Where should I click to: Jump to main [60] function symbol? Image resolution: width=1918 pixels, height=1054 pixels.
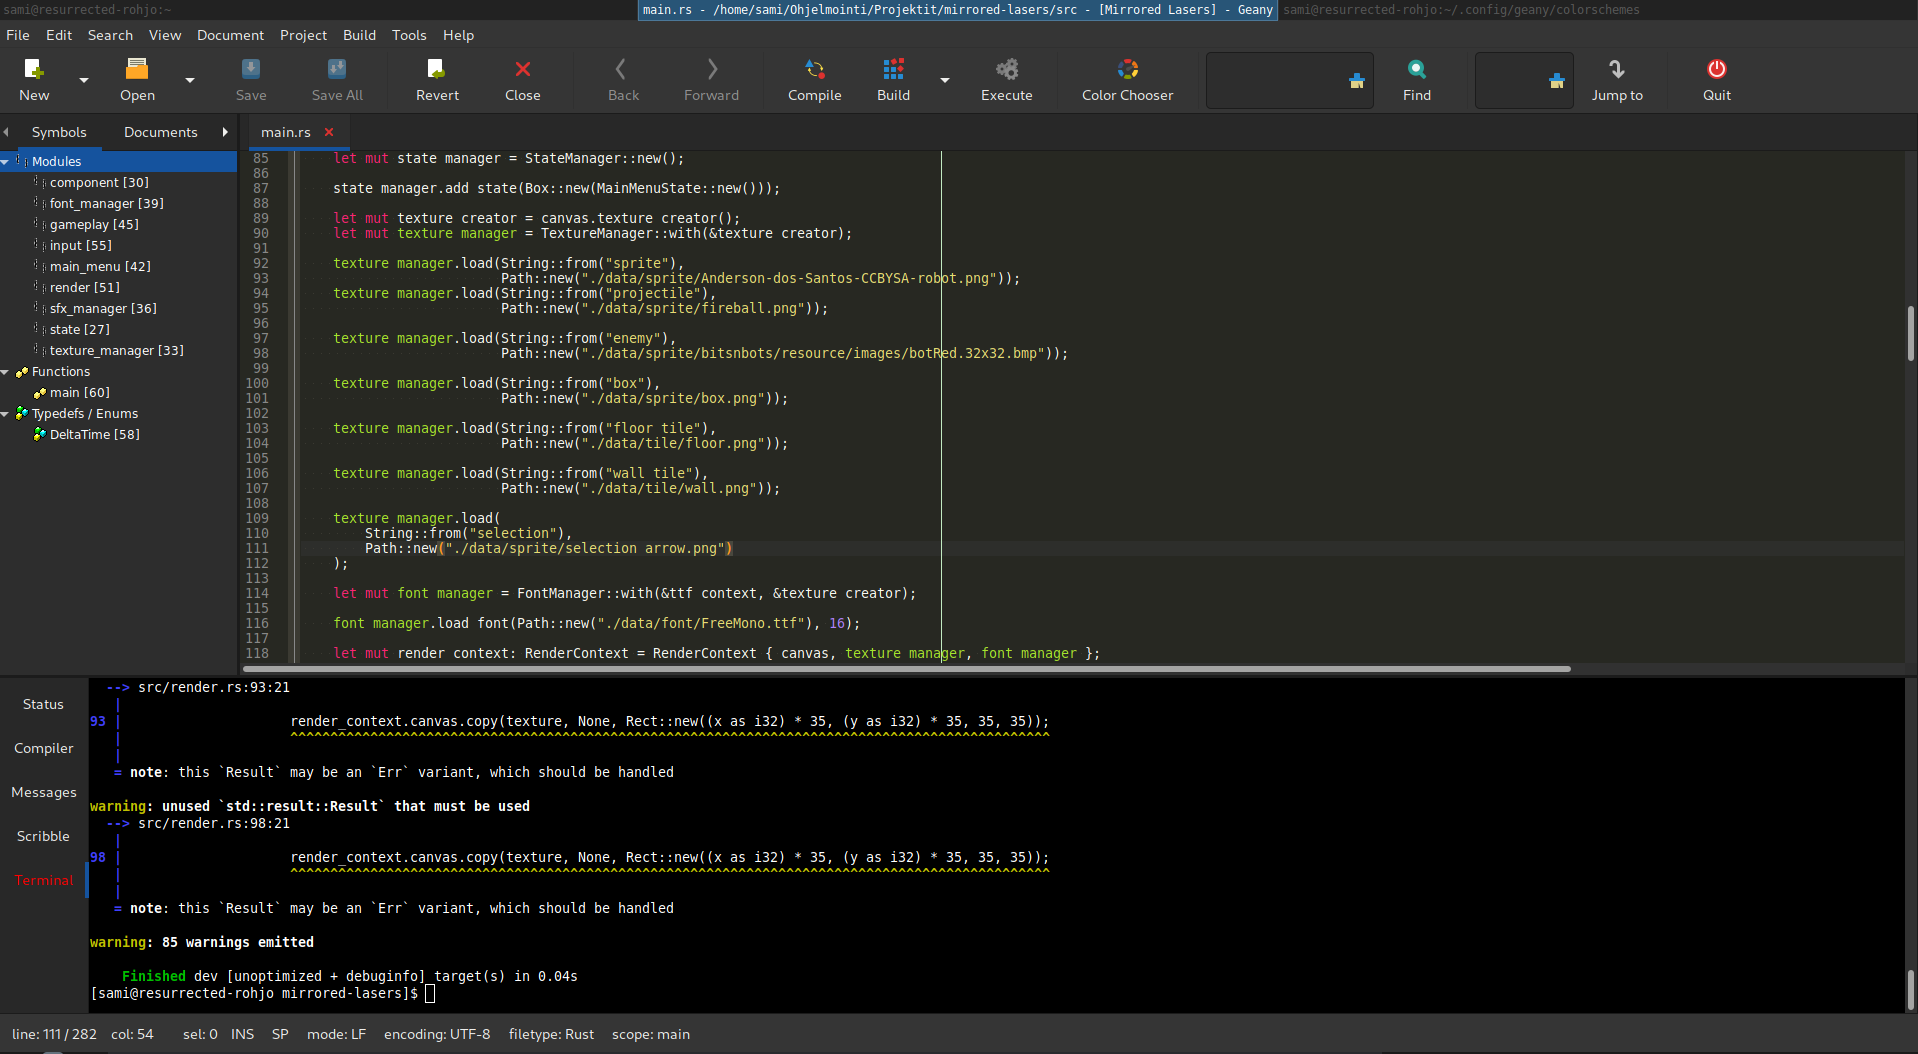click(79, 392)
